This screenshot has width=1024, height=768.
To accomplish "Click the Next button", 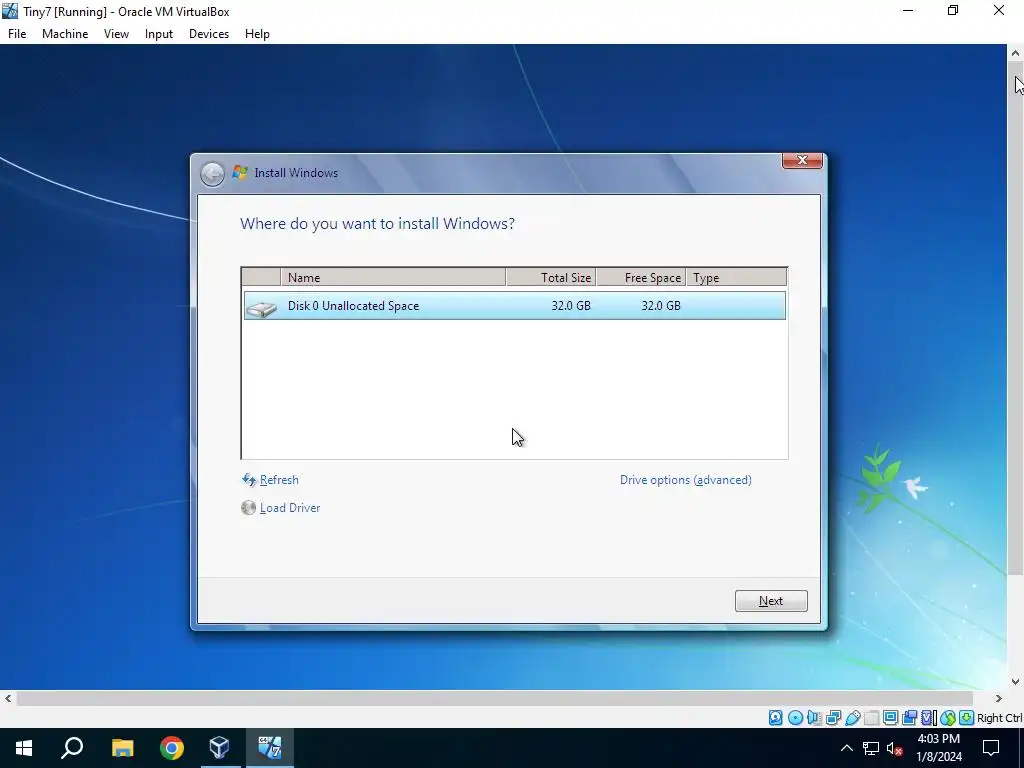I will tap(771, 601).
